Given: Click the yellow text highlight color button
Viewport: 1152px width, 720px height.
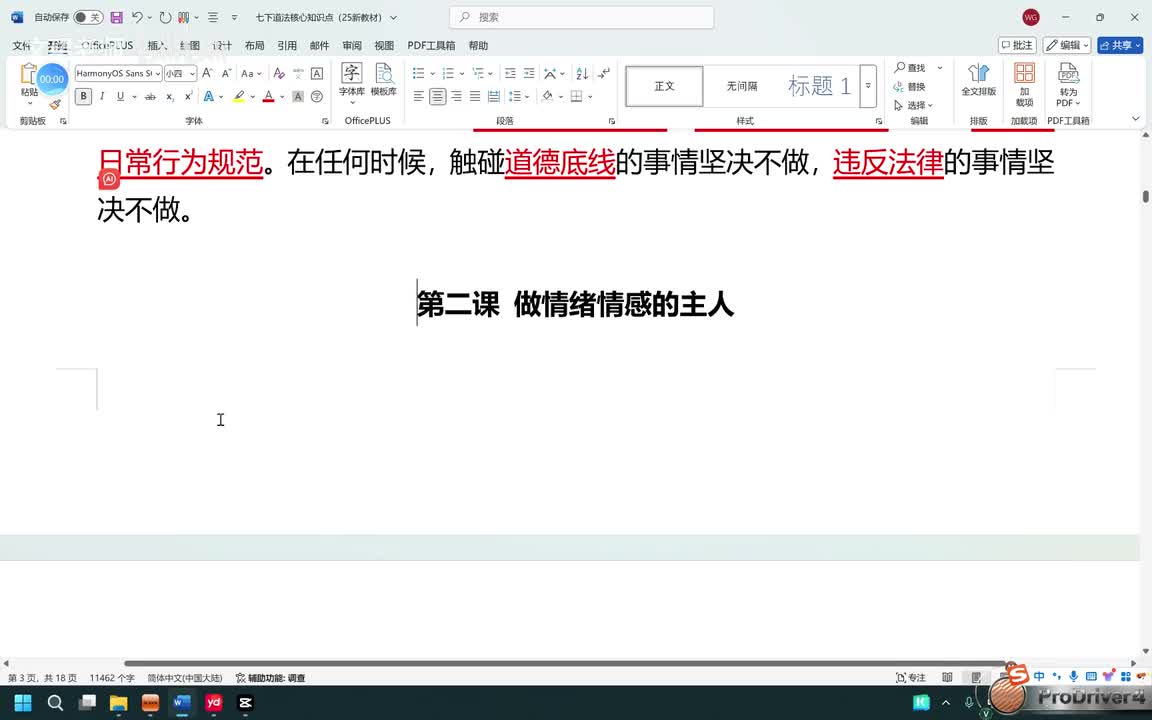Looking at the screenshot, I should pyautogui.click(x=239, y=96).
